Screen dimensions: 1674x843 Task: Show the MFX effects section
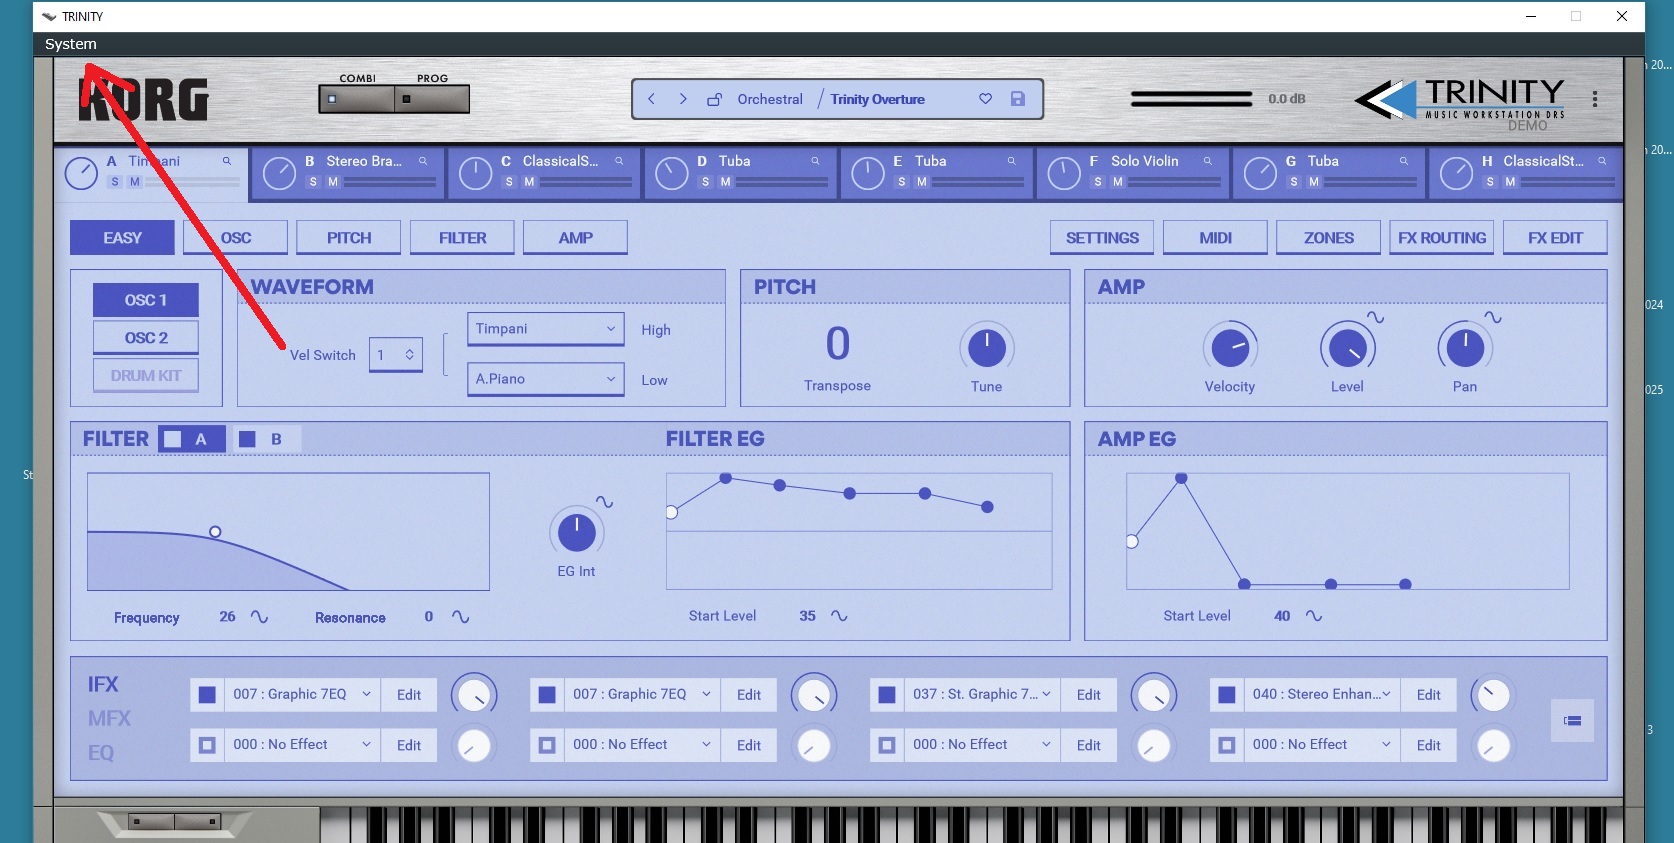coord(109,719)
